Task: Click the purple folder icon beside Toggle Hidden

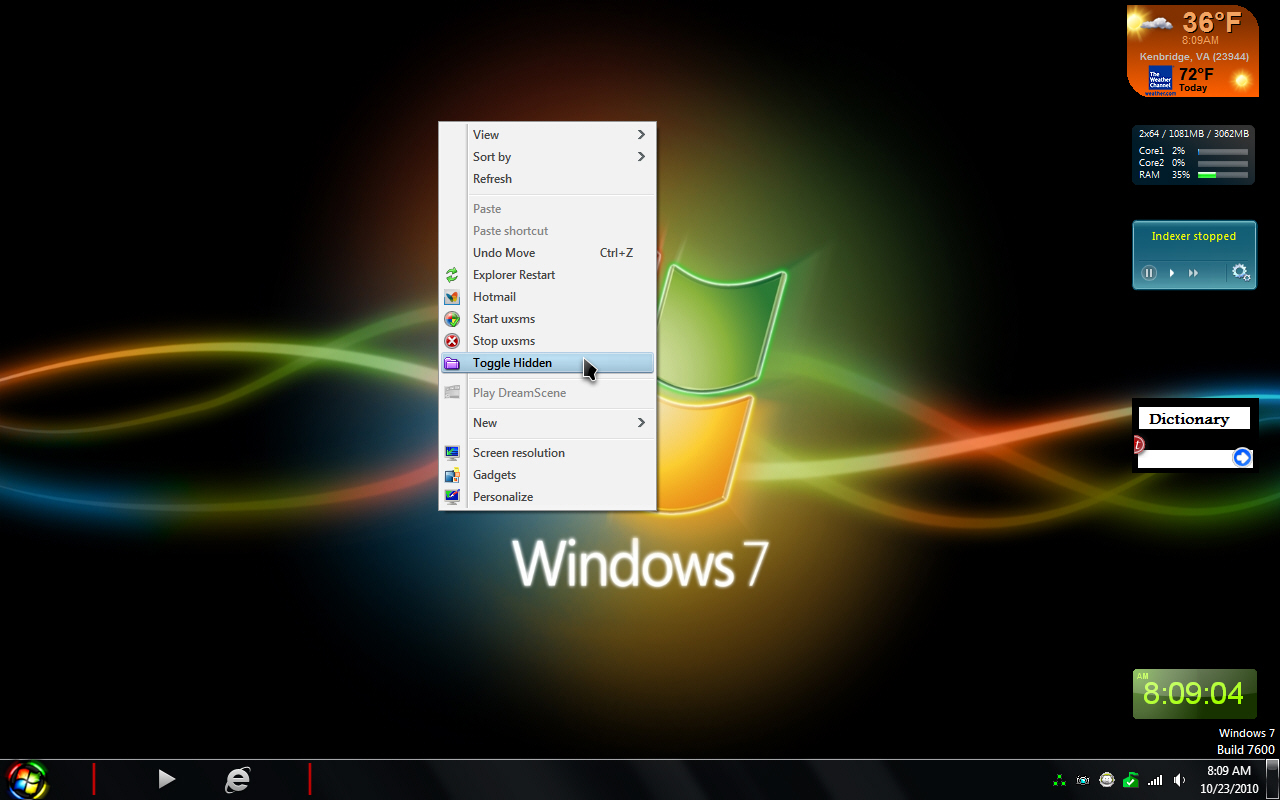Action: [x=452, y=363]
